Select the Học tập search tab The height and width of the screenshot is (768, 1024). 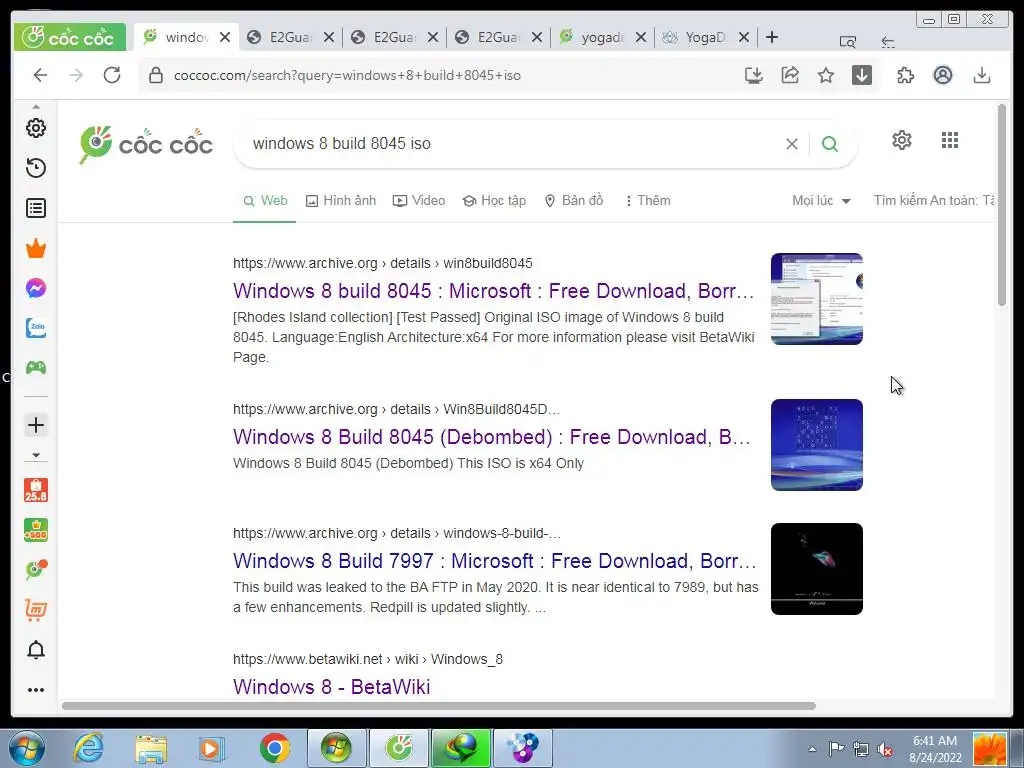coord(494,200)
